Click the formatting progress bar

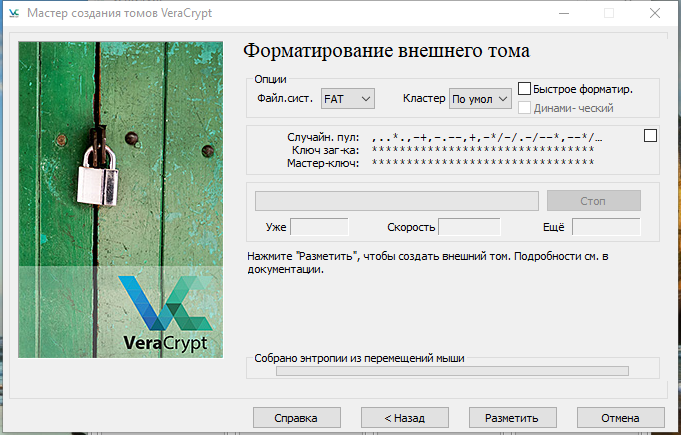(397, 201)
